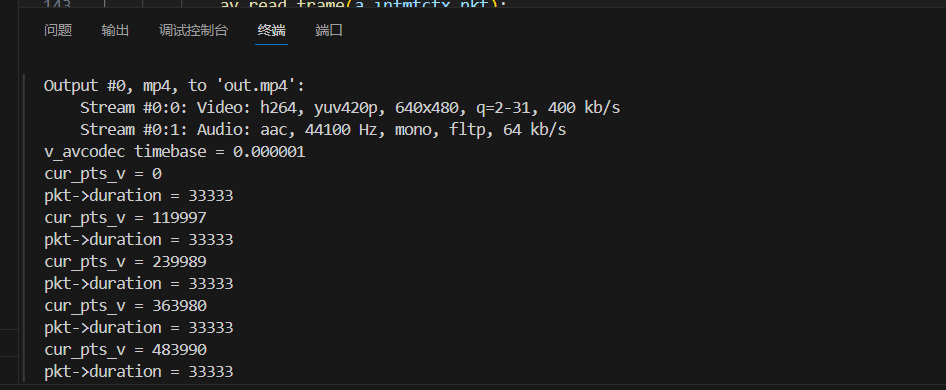Click the 'cur_pts_v = 119997' line
Image resolution: width=946 pixels, height=390 pixels.
point(125,218)
